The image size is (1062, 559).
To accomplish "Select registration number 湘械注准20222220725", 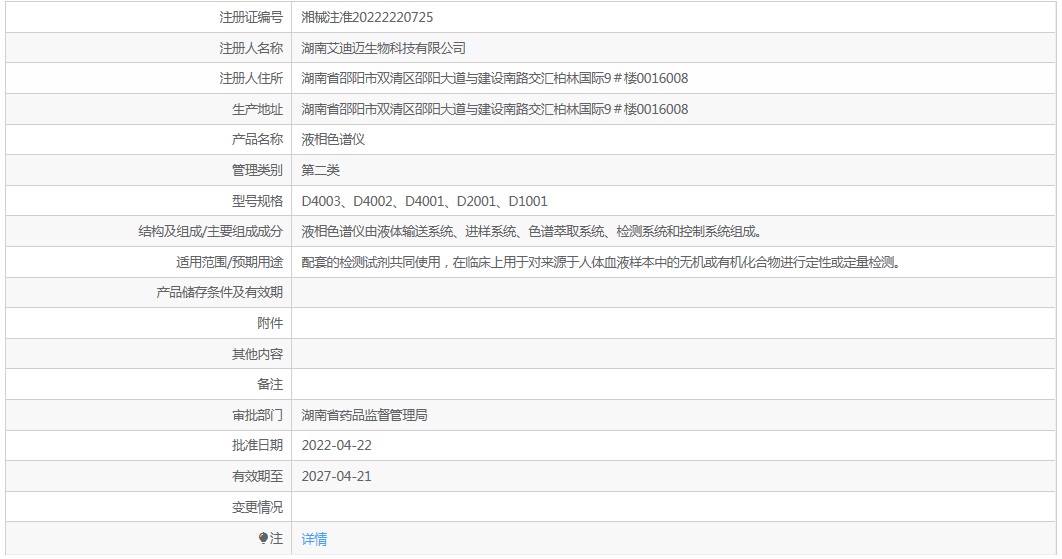I will click(367, 17).
